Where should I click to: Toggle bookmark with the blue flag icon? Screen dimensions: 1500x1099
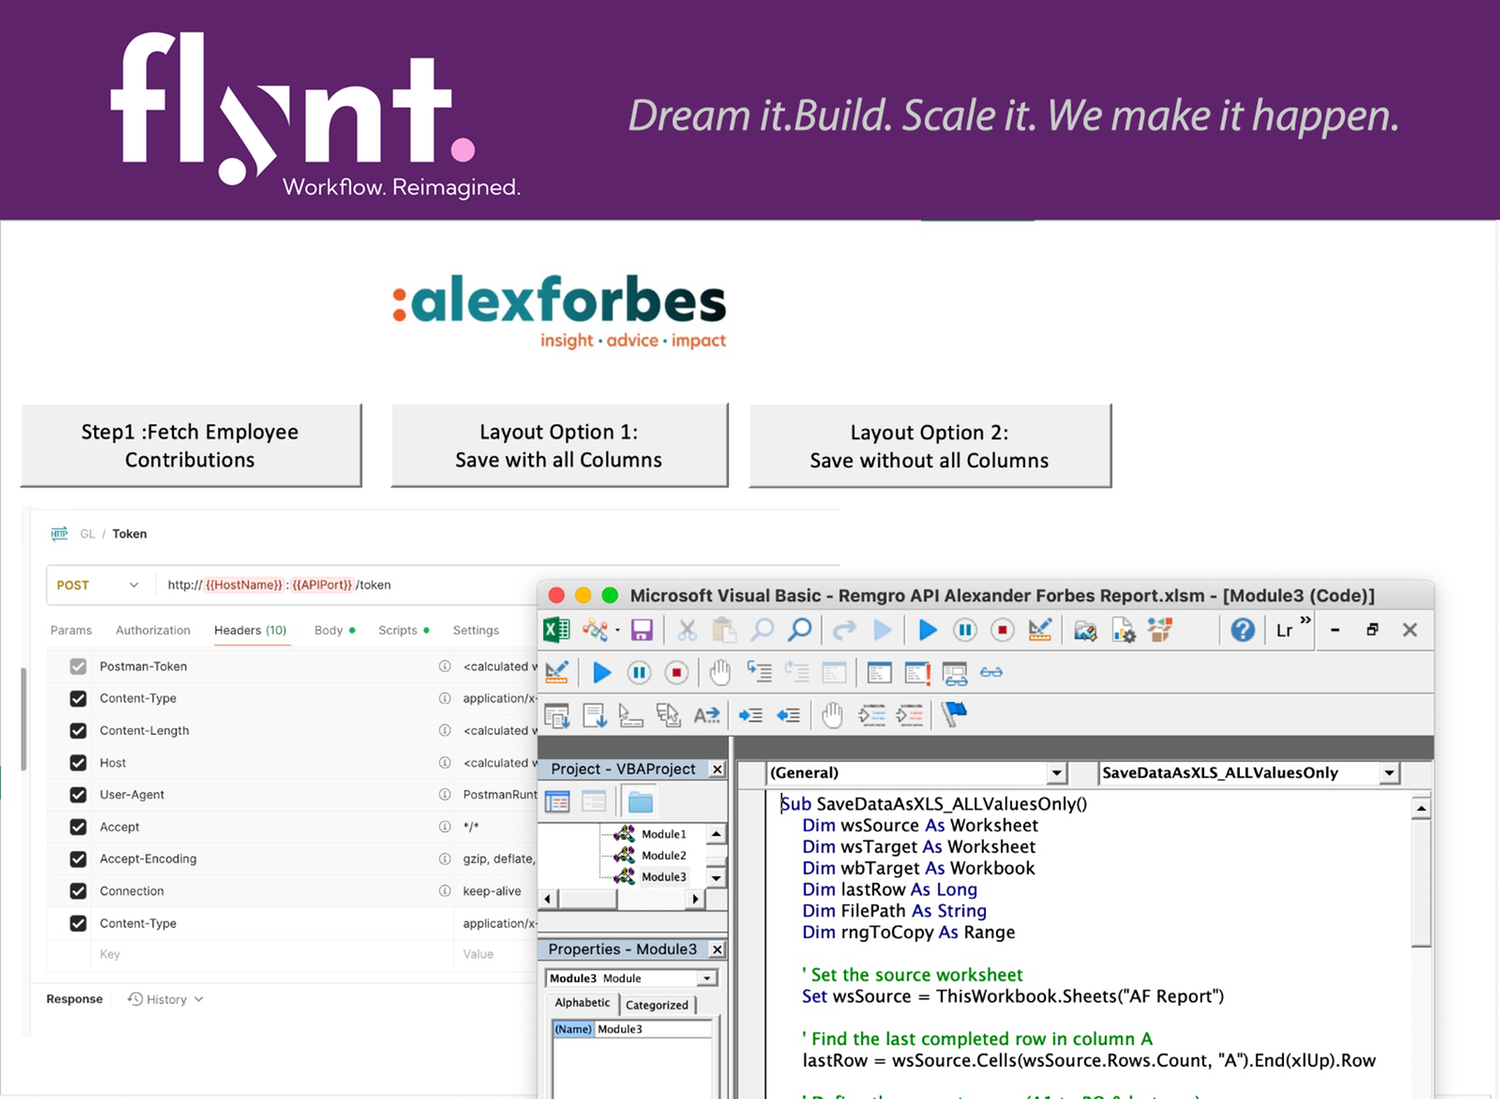click(954, 714)
